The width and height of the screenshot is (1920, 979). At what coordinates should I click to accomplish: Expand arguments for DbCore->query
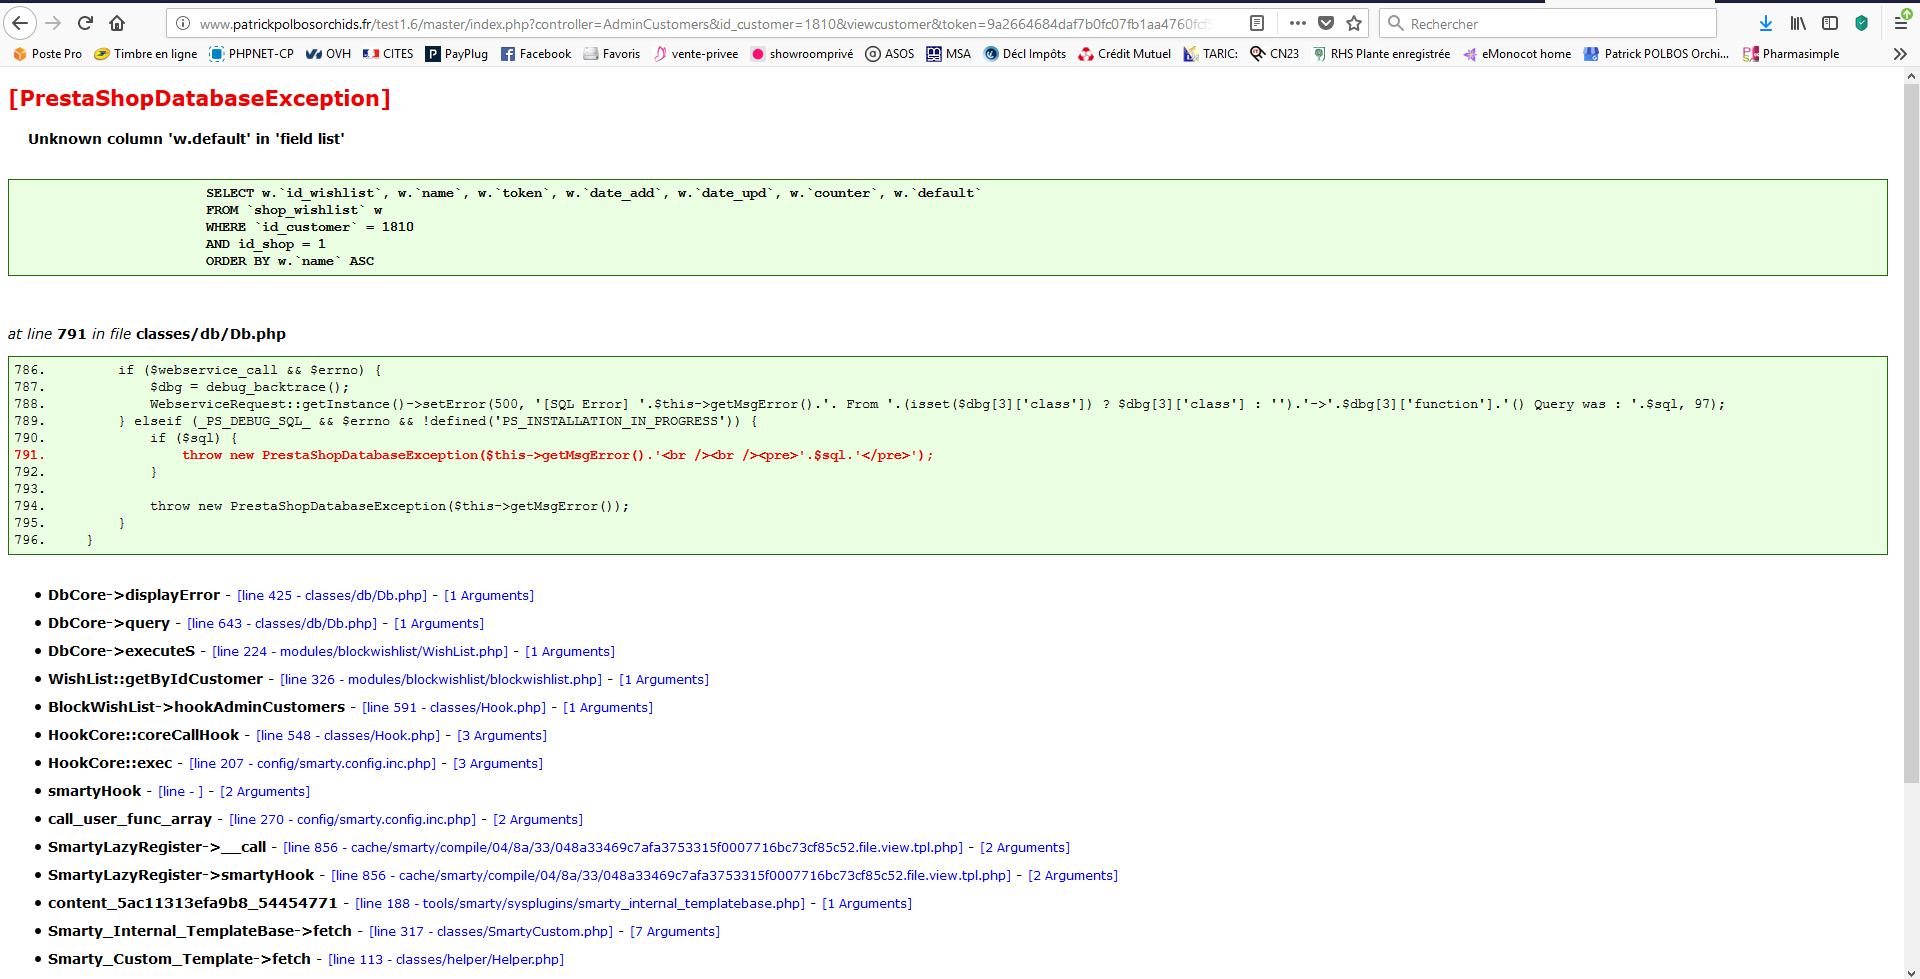(x=439, y=623)
